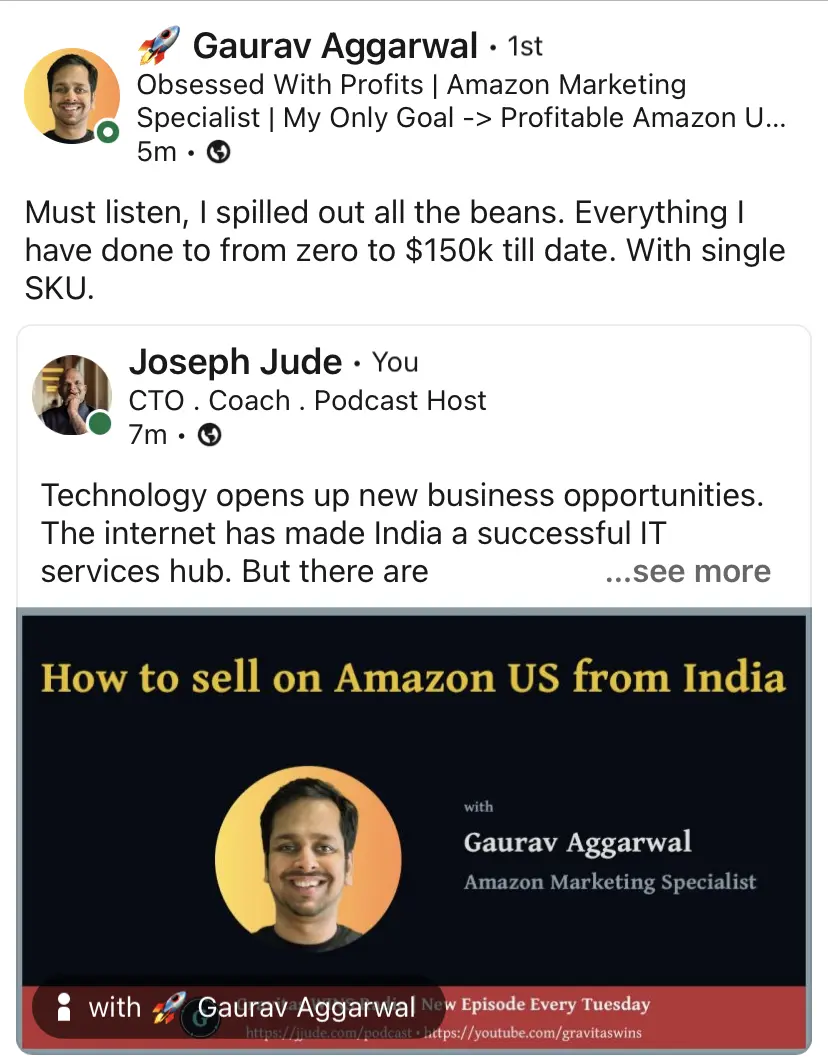The height and width of the screenshot is (1057, 828).
Task: Click the globe icon next to 7m
Action: 210,435
